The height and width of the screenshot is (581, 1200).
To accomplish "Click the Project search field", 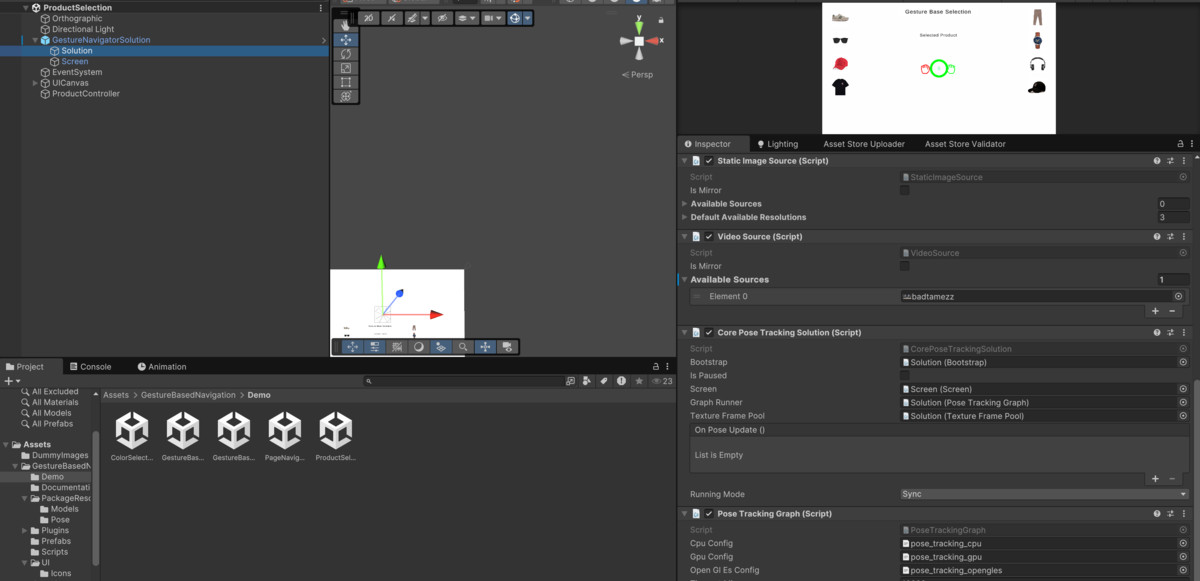I will [x=465, y=381].
